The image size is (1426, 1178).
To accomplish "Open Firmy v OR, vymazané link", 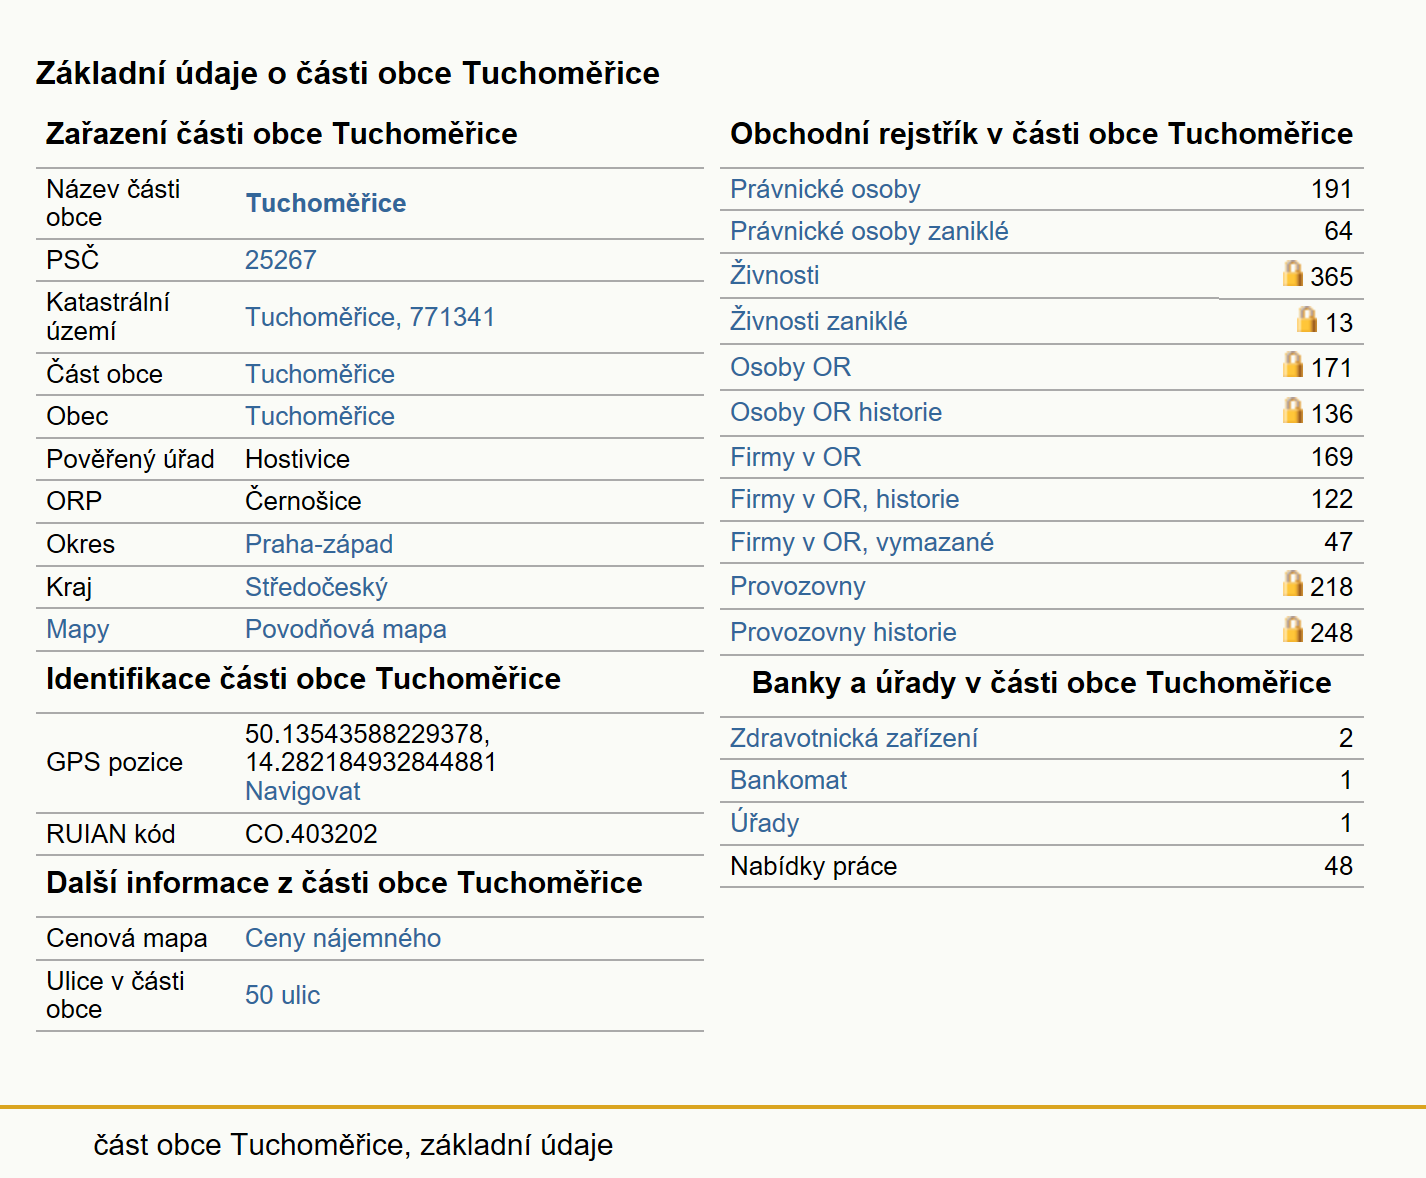I will point(862,542).
